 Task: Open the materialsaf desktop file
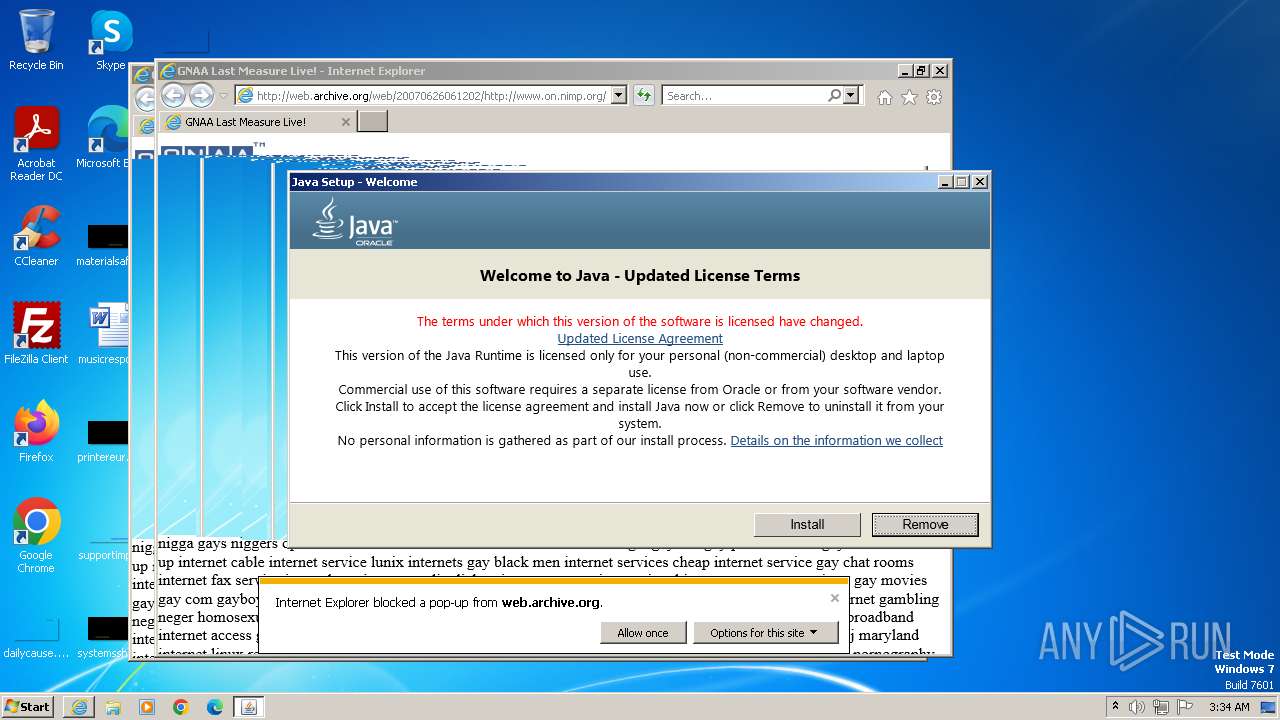(105, 245)
